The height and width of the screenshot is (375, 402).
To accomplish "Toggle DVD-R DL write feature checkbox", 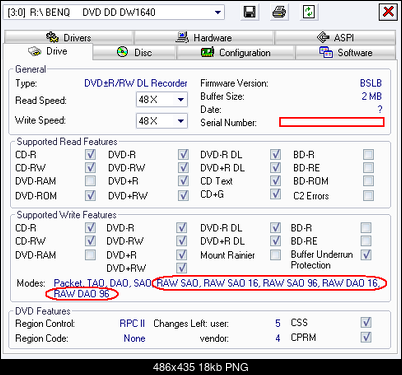I will point(275,228).
